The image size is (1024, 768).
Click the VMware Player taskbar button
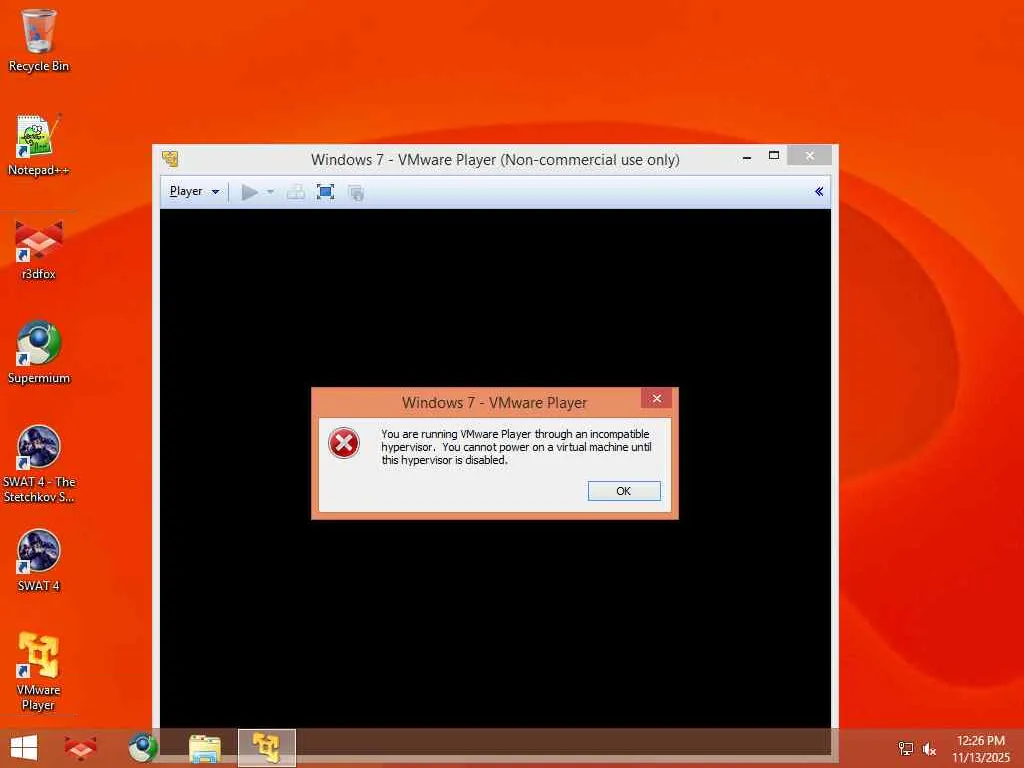[x=266, y=748]
